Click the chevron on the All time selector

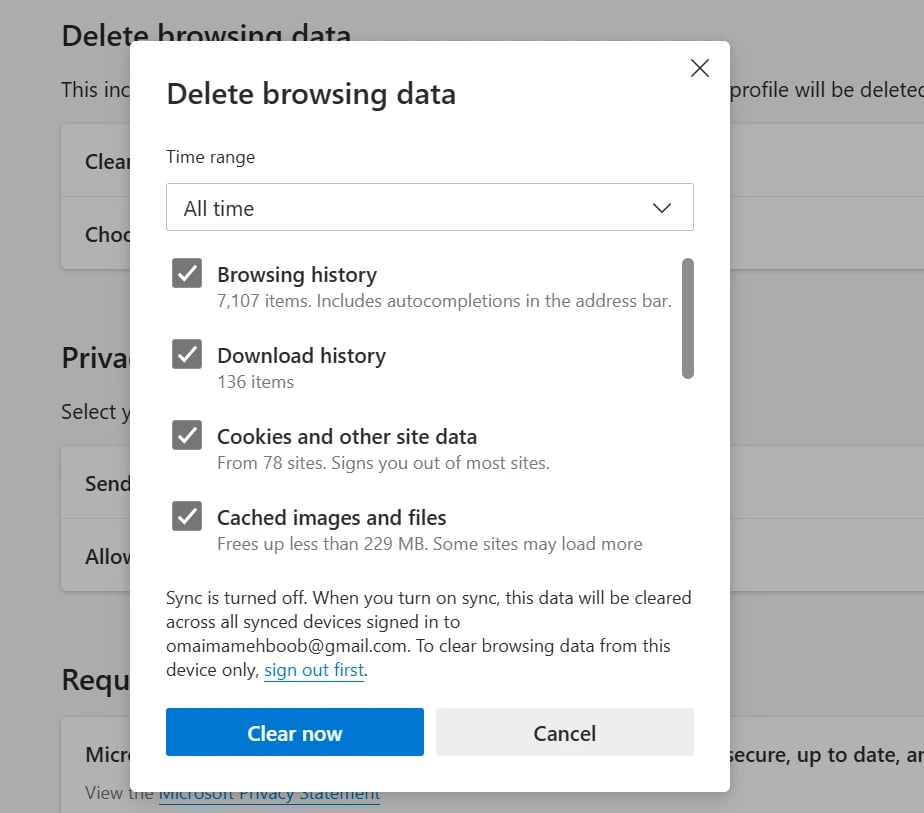[x=661, y=207]
